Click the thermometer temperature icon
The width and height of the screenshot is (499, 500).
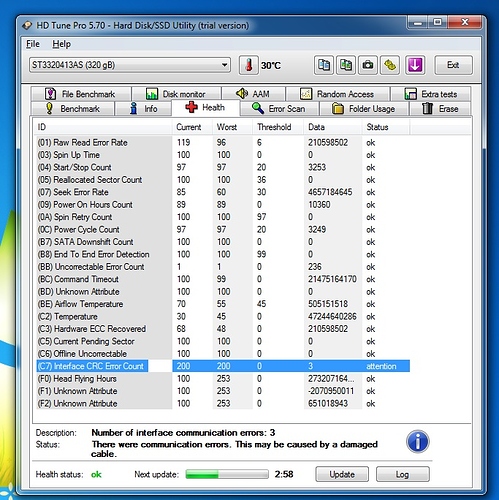[x=249, y=65]
